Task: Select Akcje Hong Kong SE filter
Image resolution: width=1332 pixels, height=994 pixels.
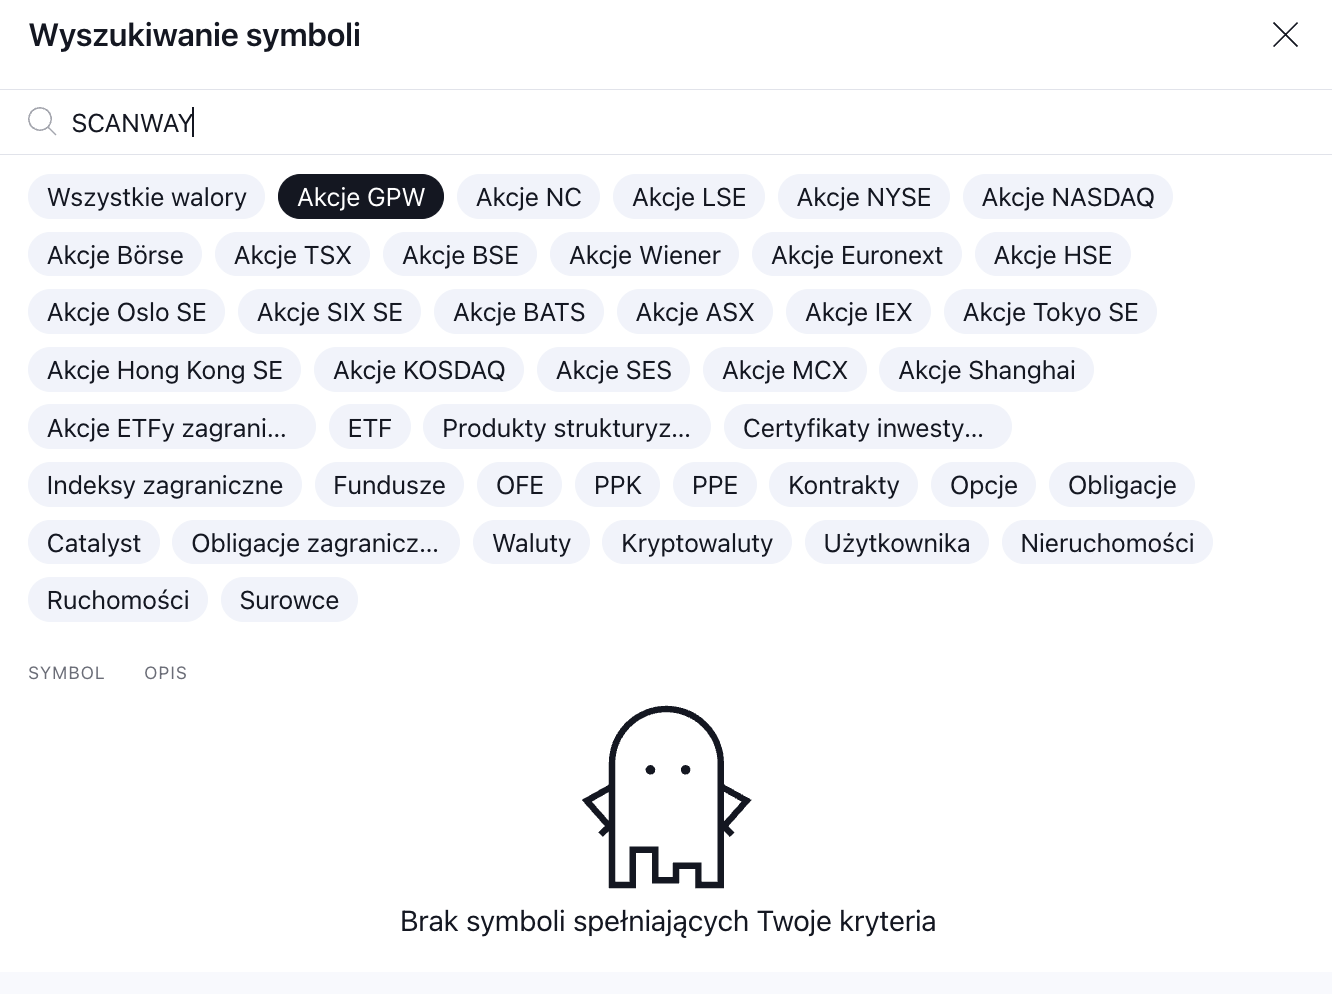Action: [x=165, y=370]
